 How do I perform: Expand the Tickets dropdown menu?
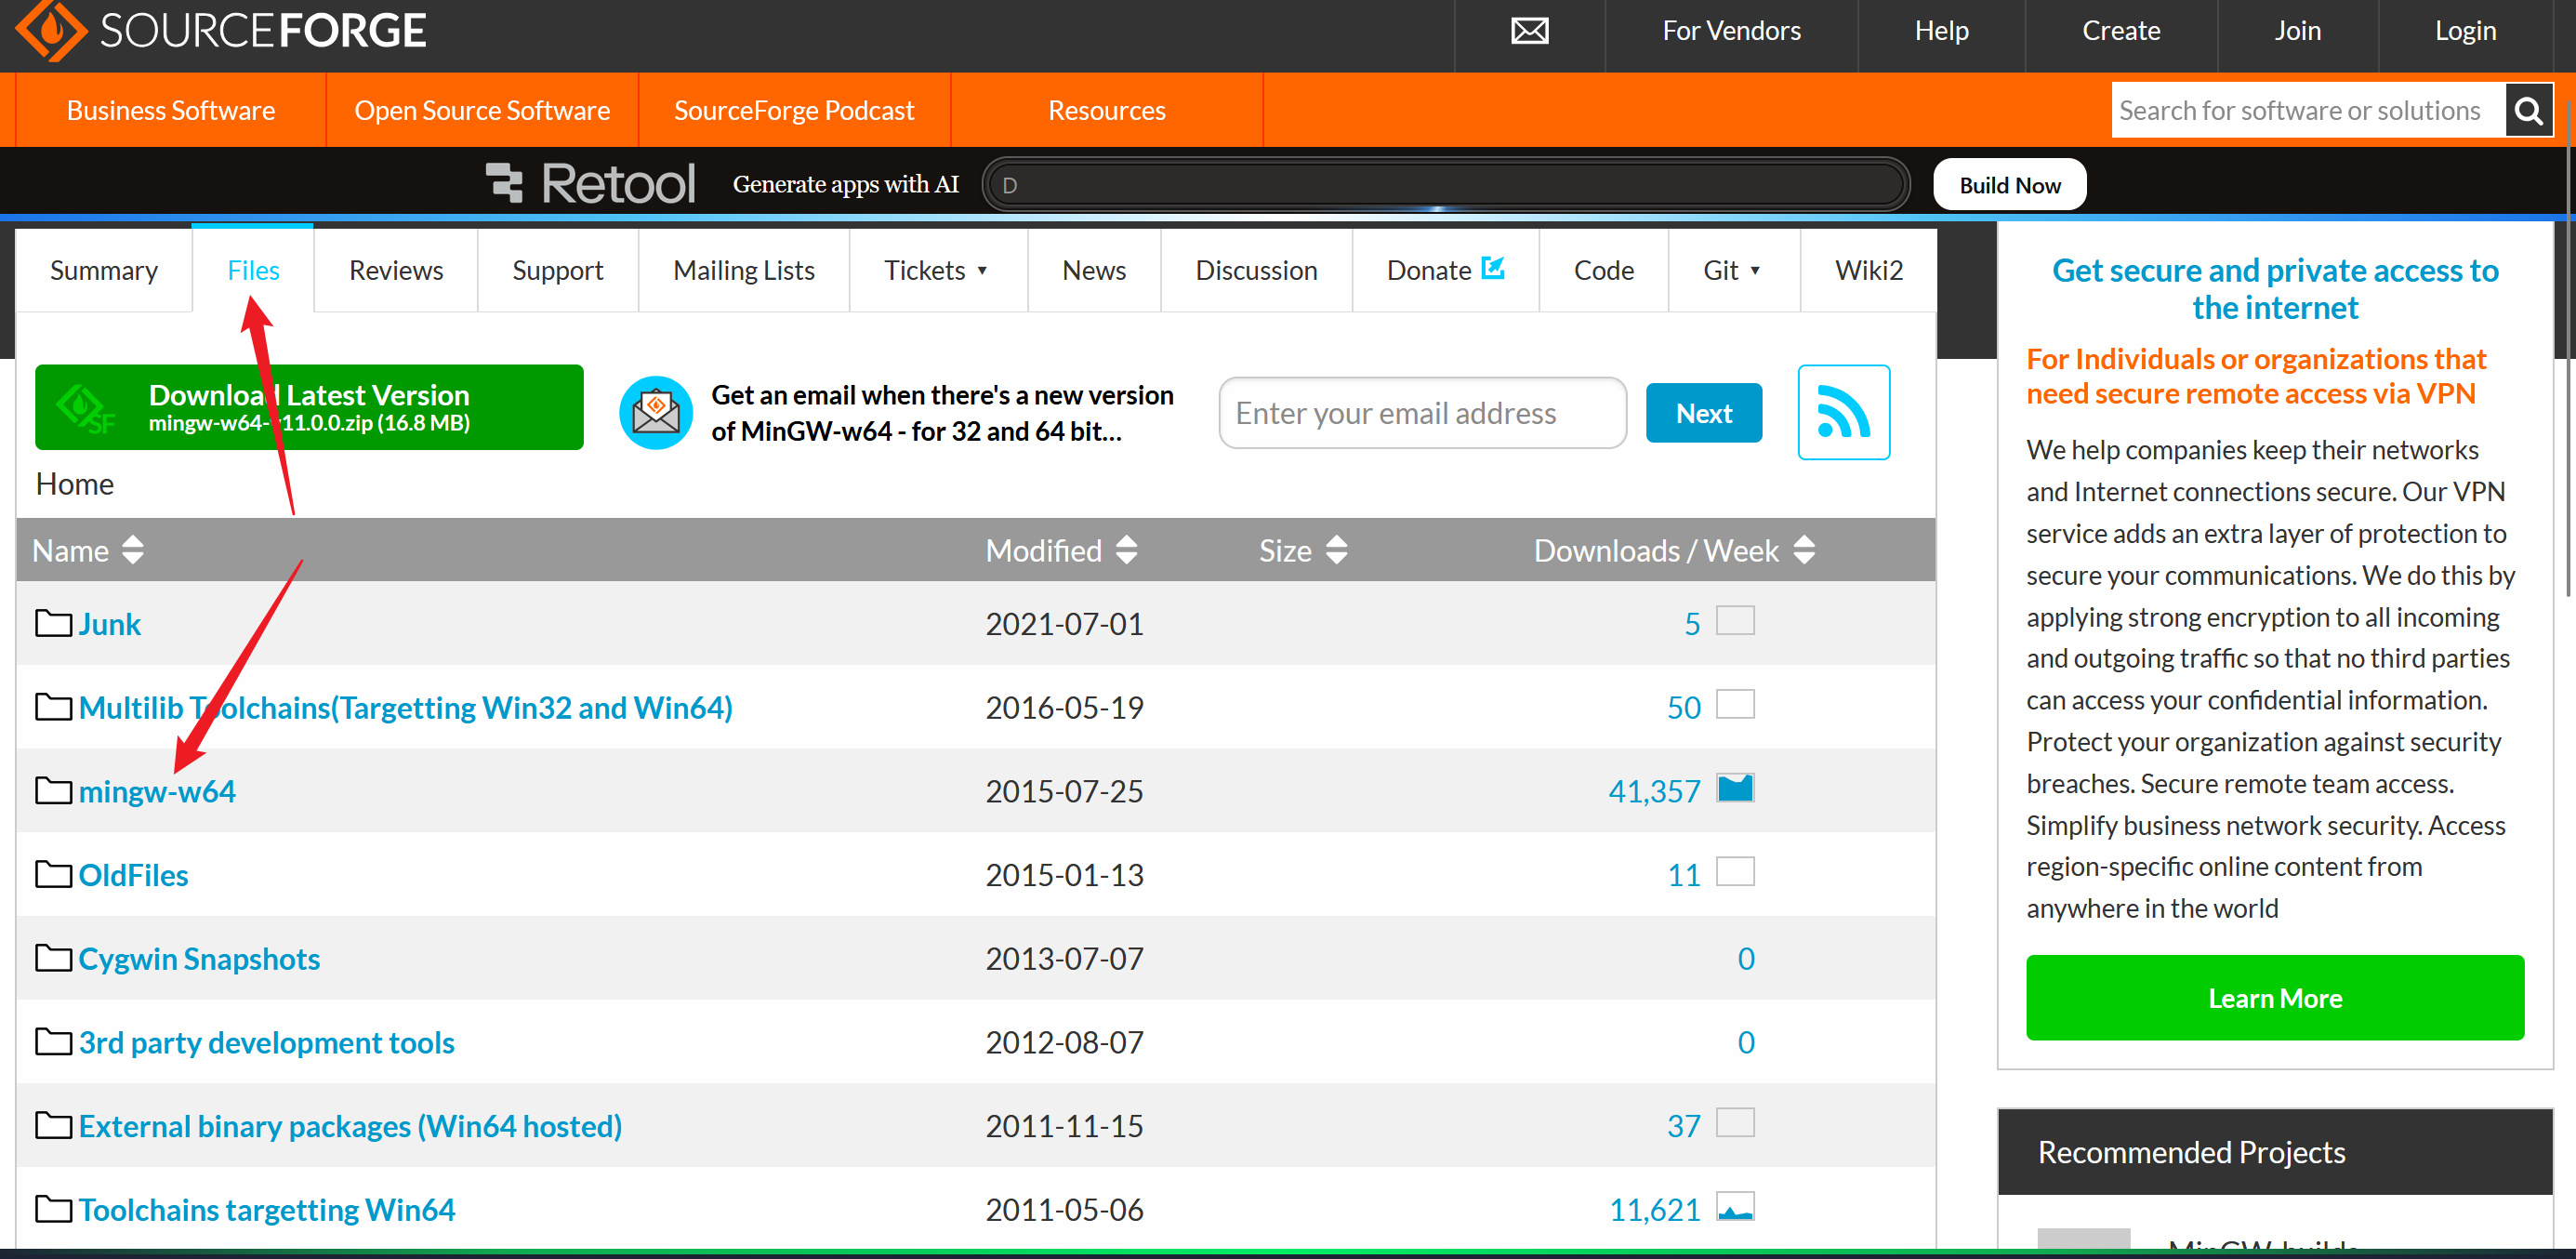pos(937,270)
